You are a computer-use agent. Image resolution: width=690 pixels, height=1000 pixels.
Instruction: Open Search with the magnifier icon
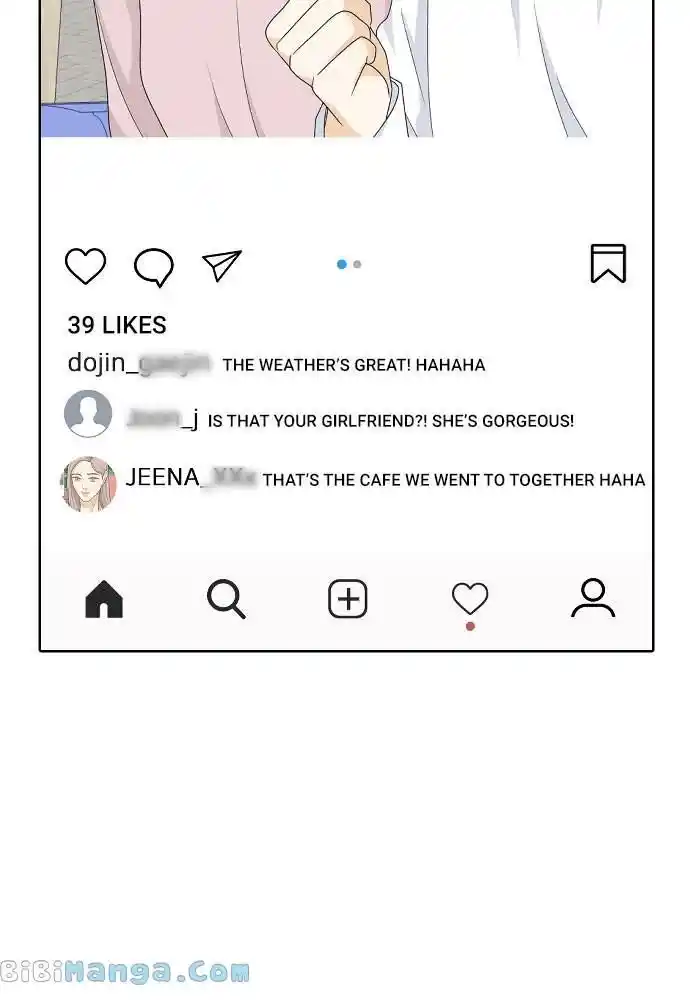coord(226,599)
